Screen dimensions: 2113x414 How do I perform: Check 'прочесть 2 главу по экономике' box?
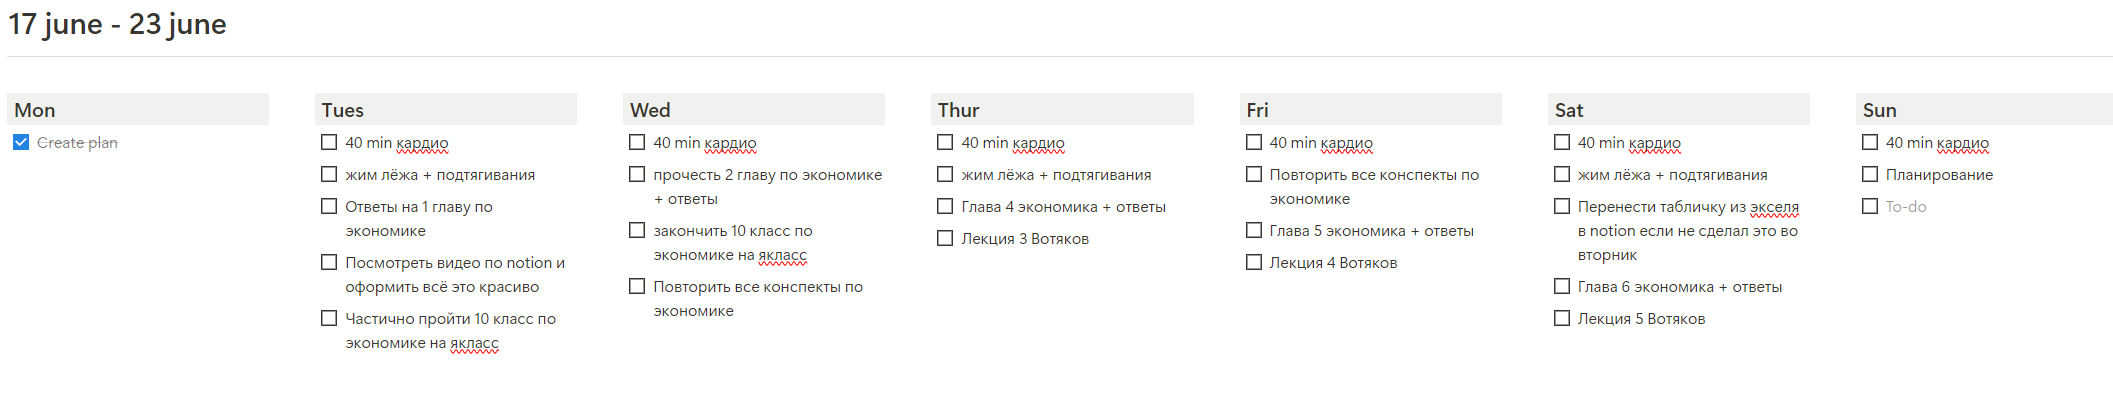click(x=637, y=174)
